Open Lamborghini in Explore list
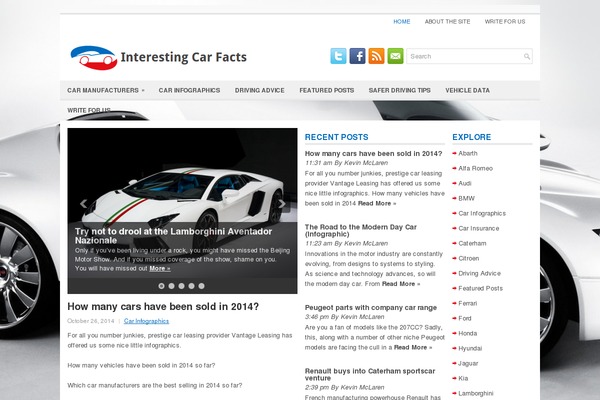The width and height of the screenshot is (600, 400). coord(476,393)
